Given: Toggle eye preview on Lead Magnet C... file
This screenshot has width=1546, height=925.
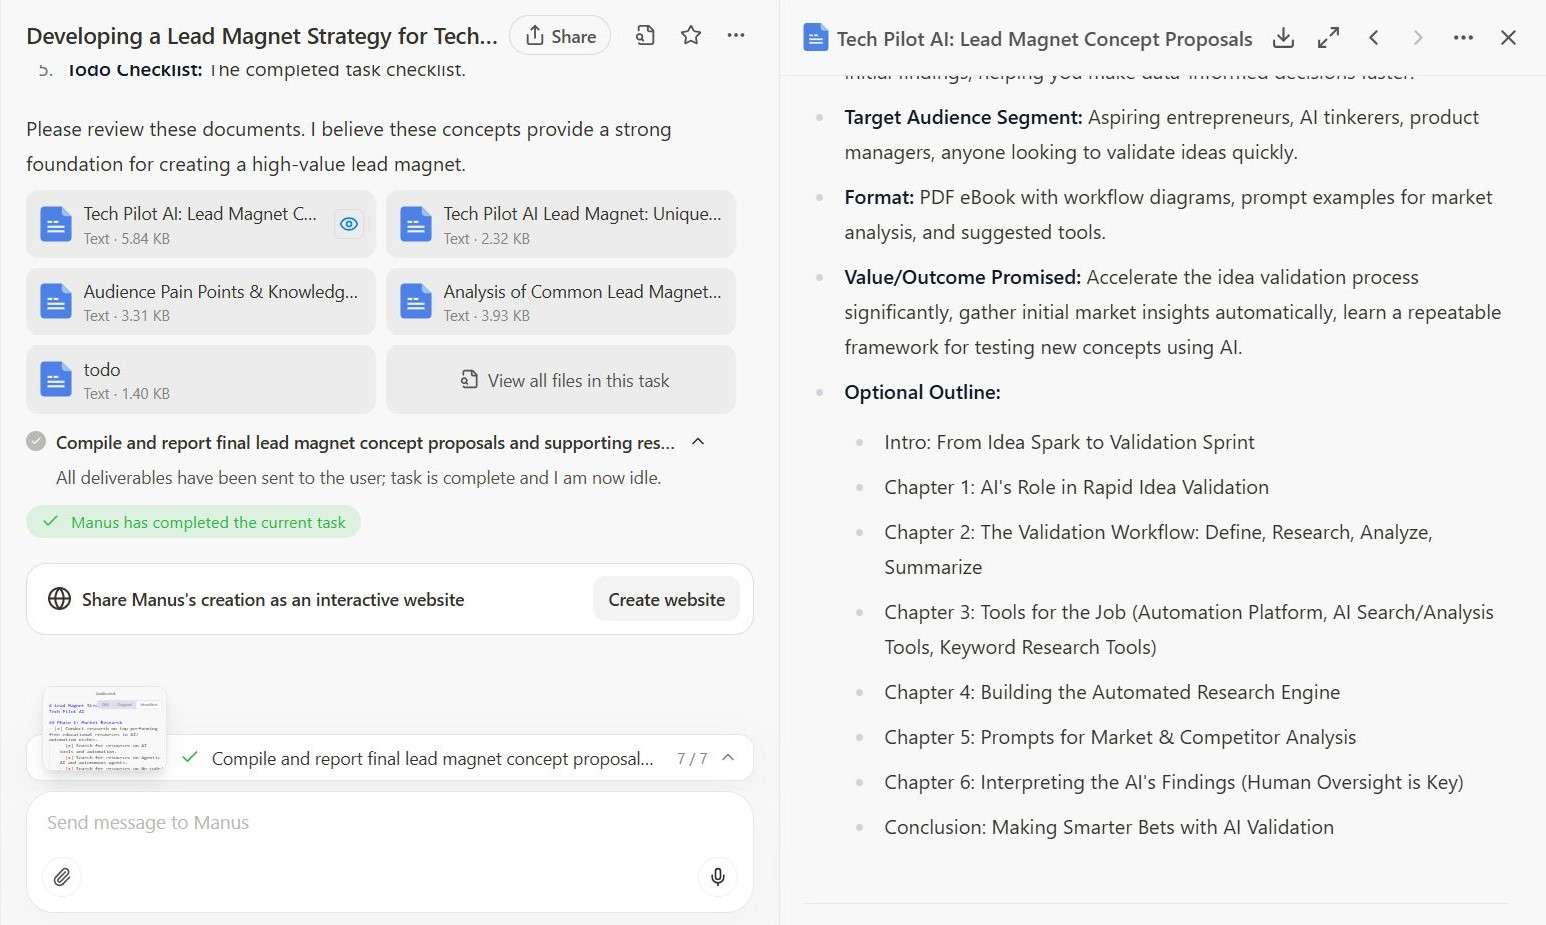Looking at the screenshot, I should [x=349, y=224].
